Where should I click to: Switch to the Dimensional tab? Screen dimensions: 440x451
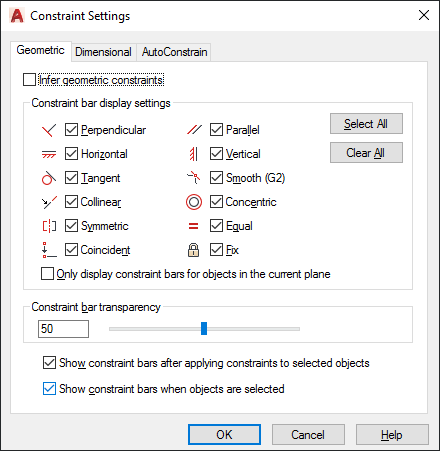click(x=103, y=52)
